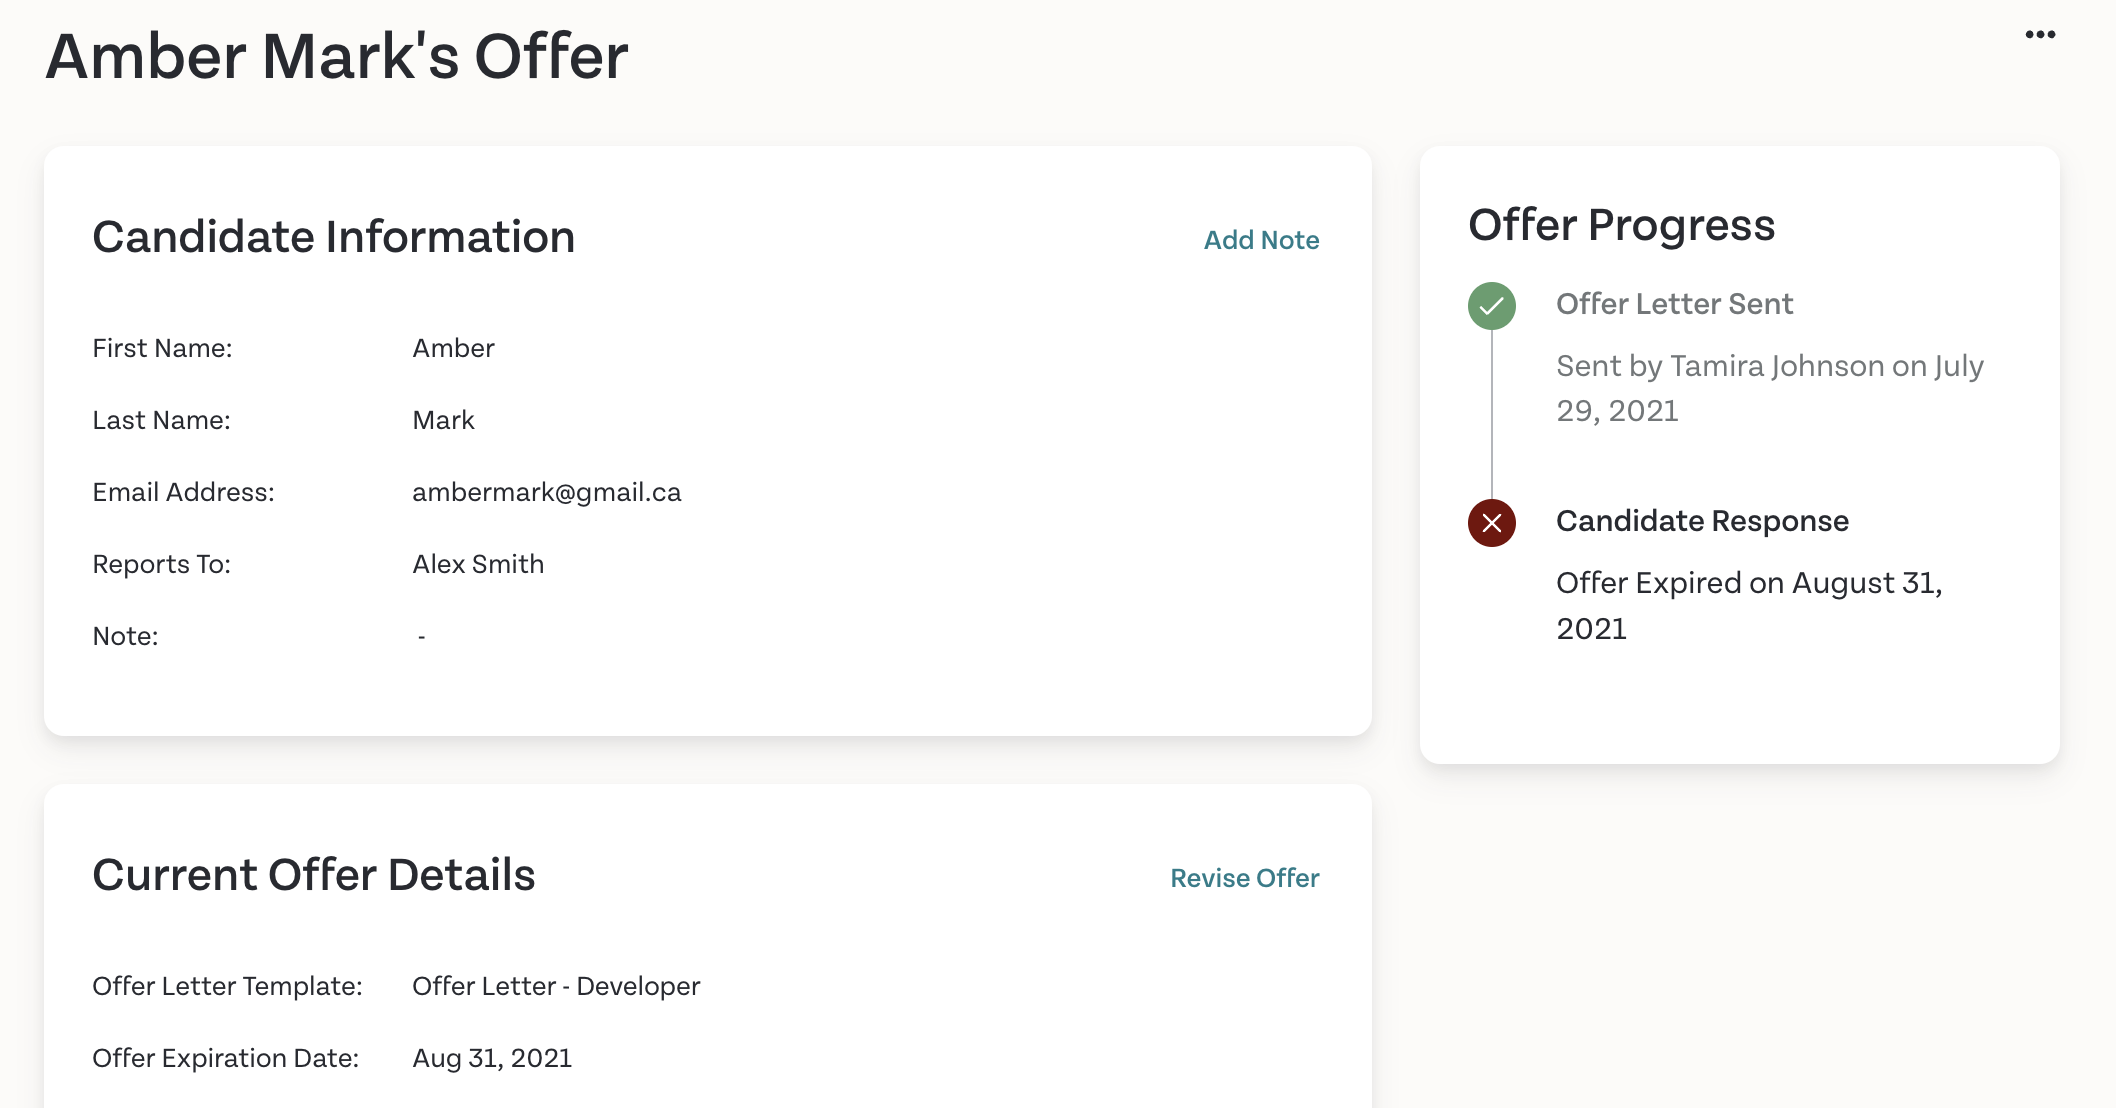Screen dimensions: 2116x1108
Task: Click the Amber Mark's Offer page title
Action: [337, 56]
